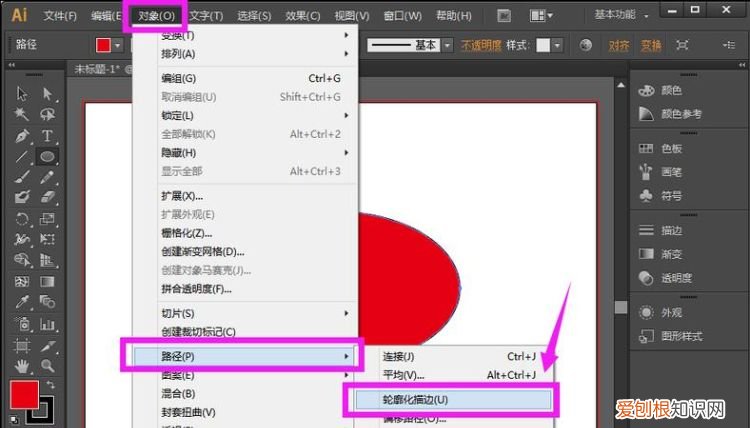Open the 基本功能 workspace switcher

621,15
